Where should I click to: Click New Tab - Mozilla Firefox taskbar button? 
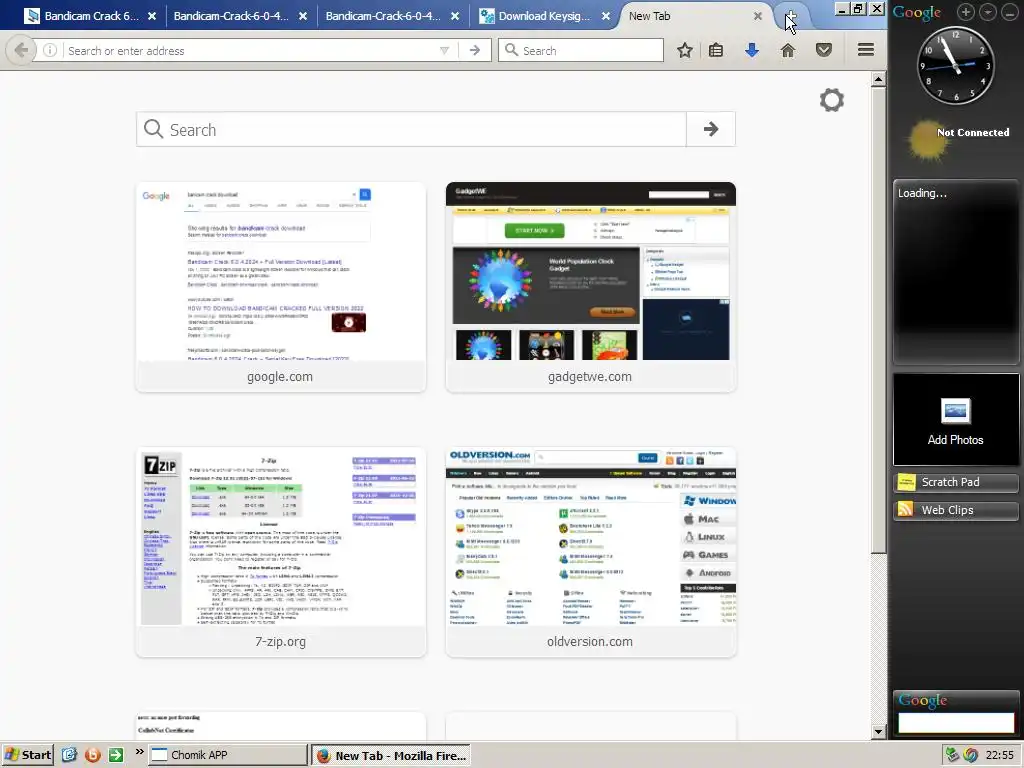pos(391,756)
